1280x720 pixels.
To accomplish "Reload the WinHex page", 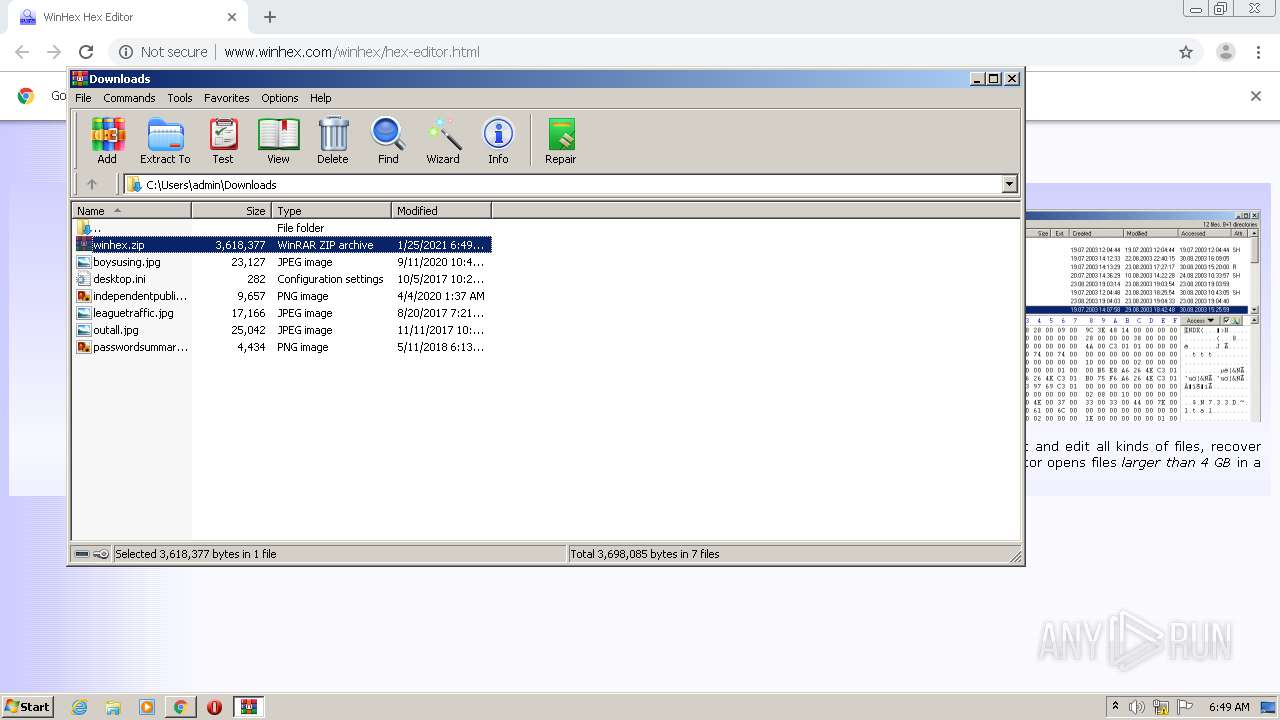I will coord(86,52).
